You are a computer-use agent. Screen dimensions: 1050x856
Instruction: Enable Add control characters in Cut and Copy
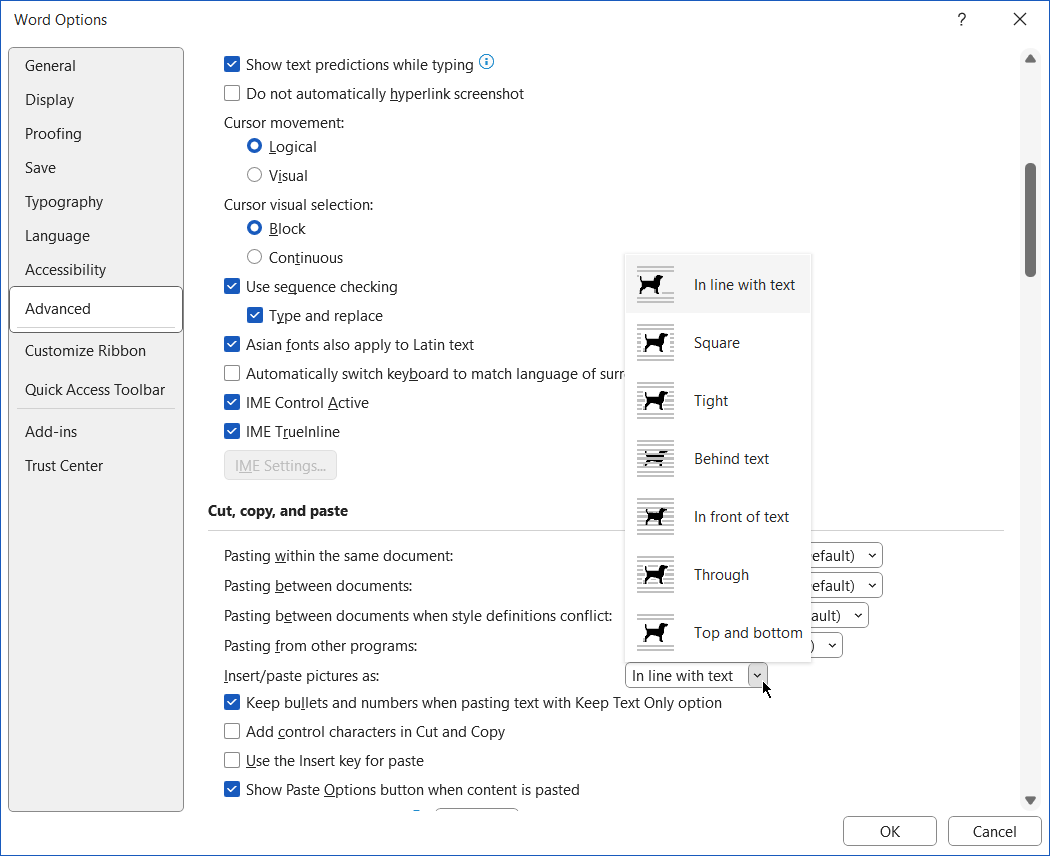[x=232, y=731]
